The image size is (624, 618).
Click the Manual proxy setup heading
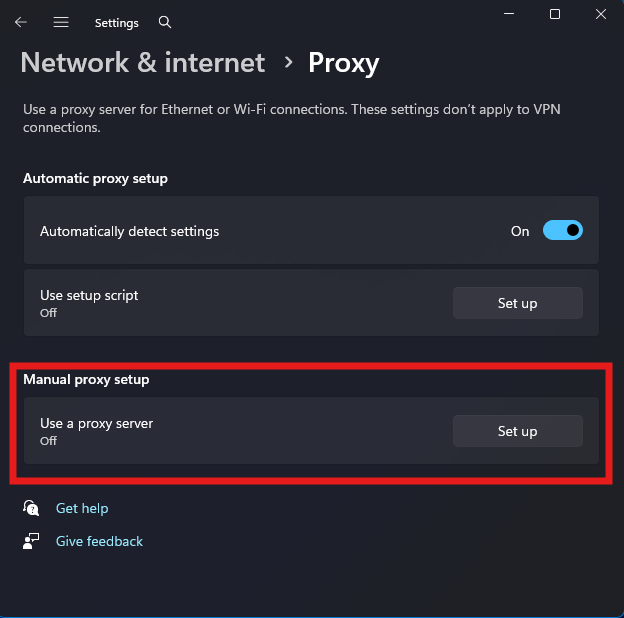[86, 380]
